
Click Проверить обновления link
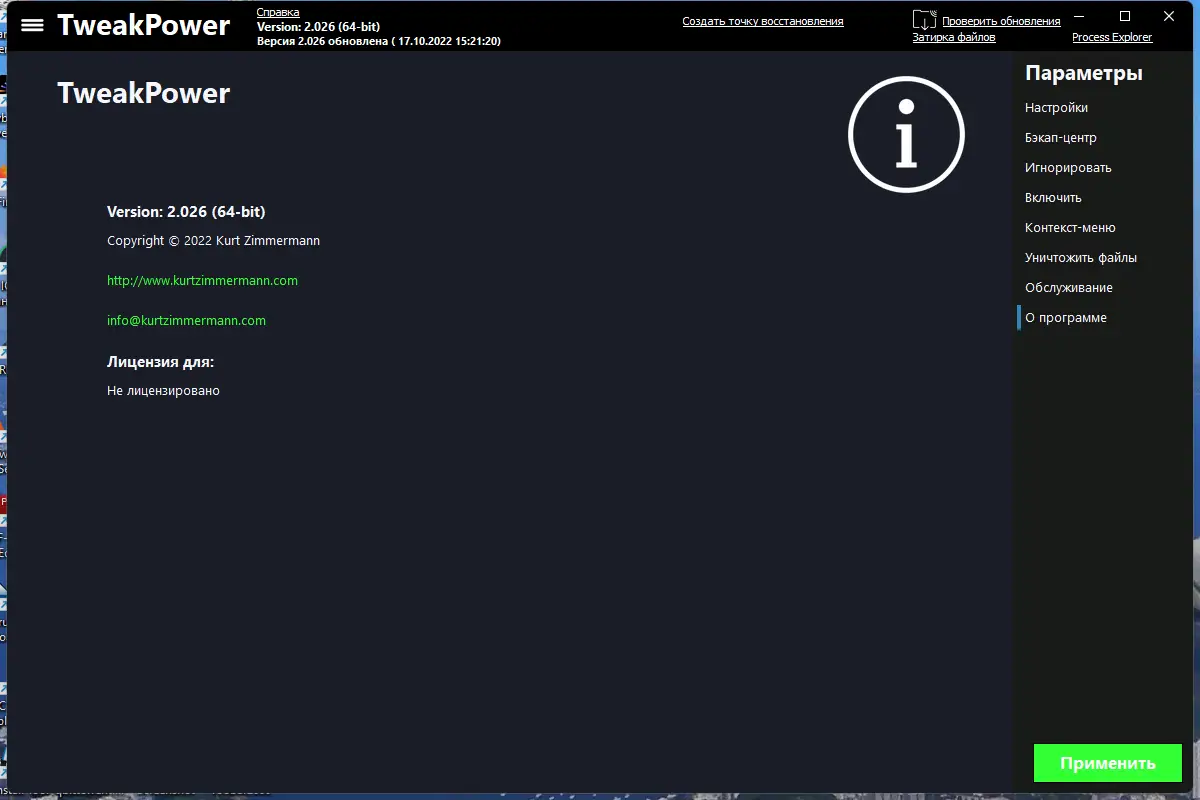(x=1001, y=21)
